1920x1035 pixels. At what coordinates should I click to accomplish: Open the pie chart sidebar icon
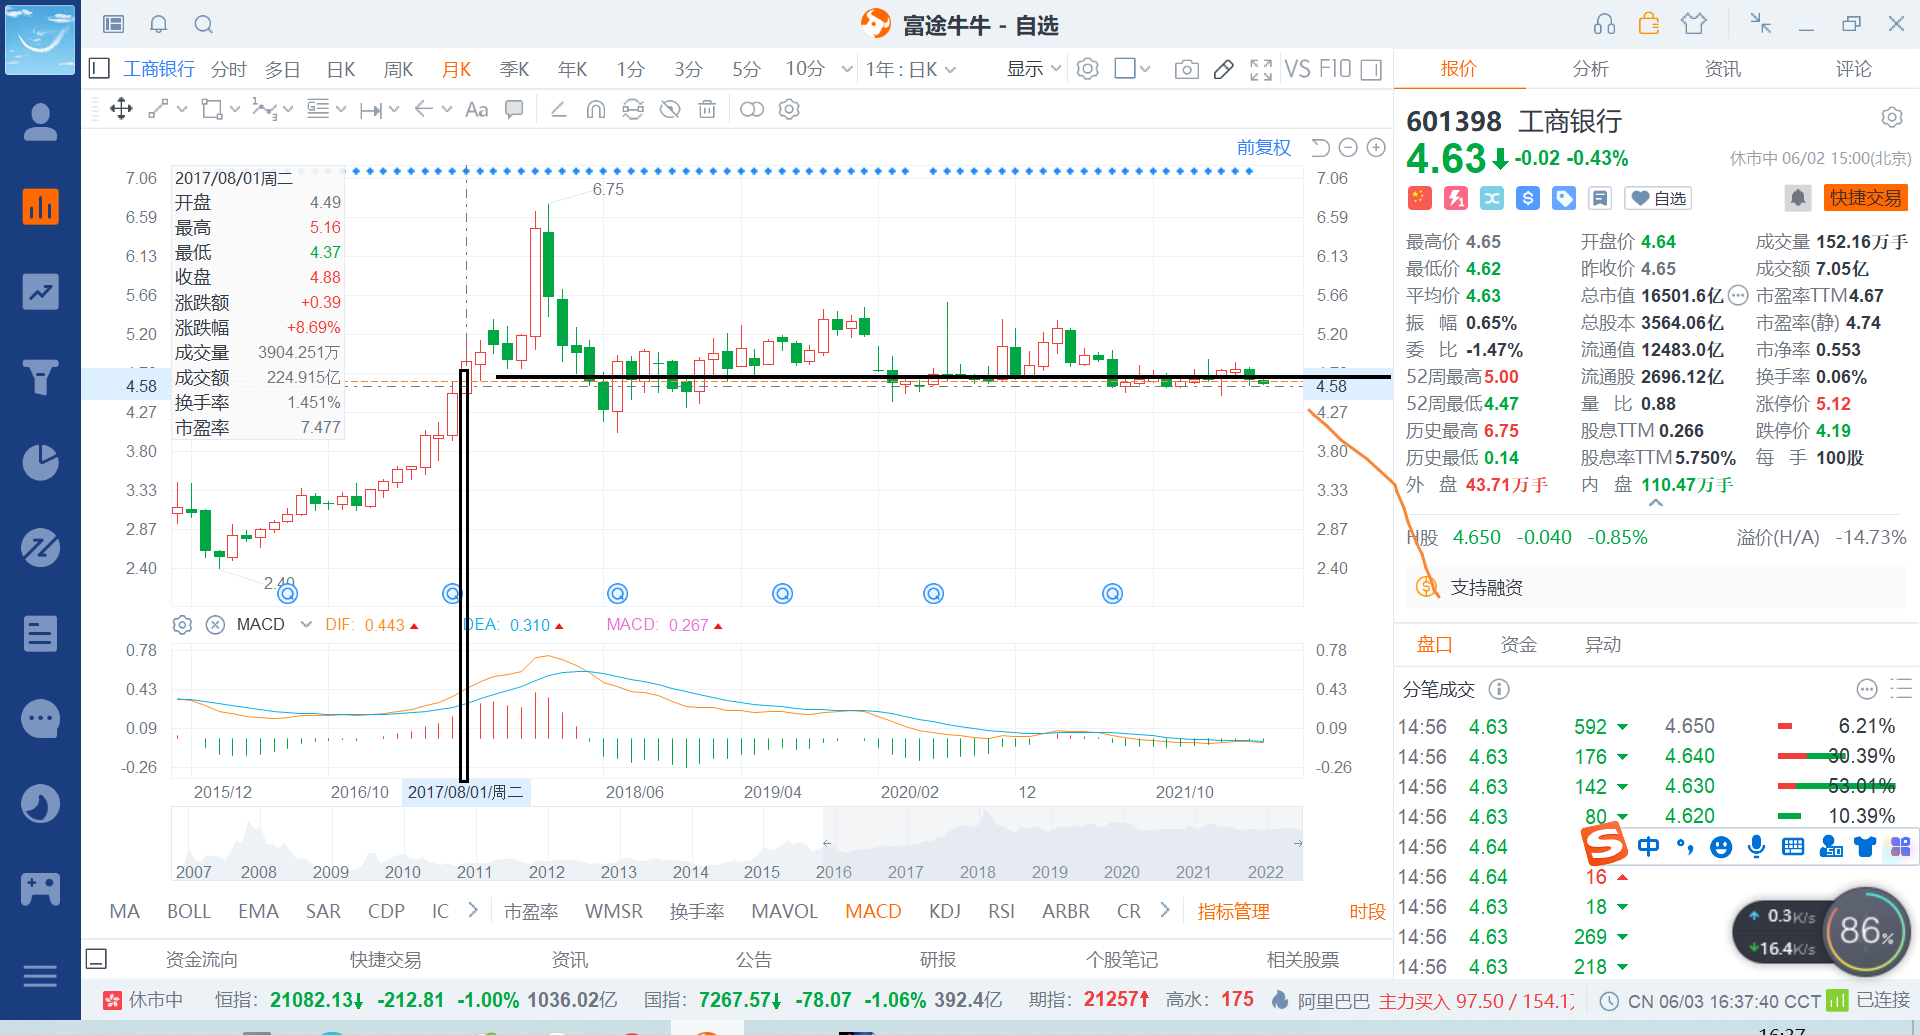pos(40,462)
